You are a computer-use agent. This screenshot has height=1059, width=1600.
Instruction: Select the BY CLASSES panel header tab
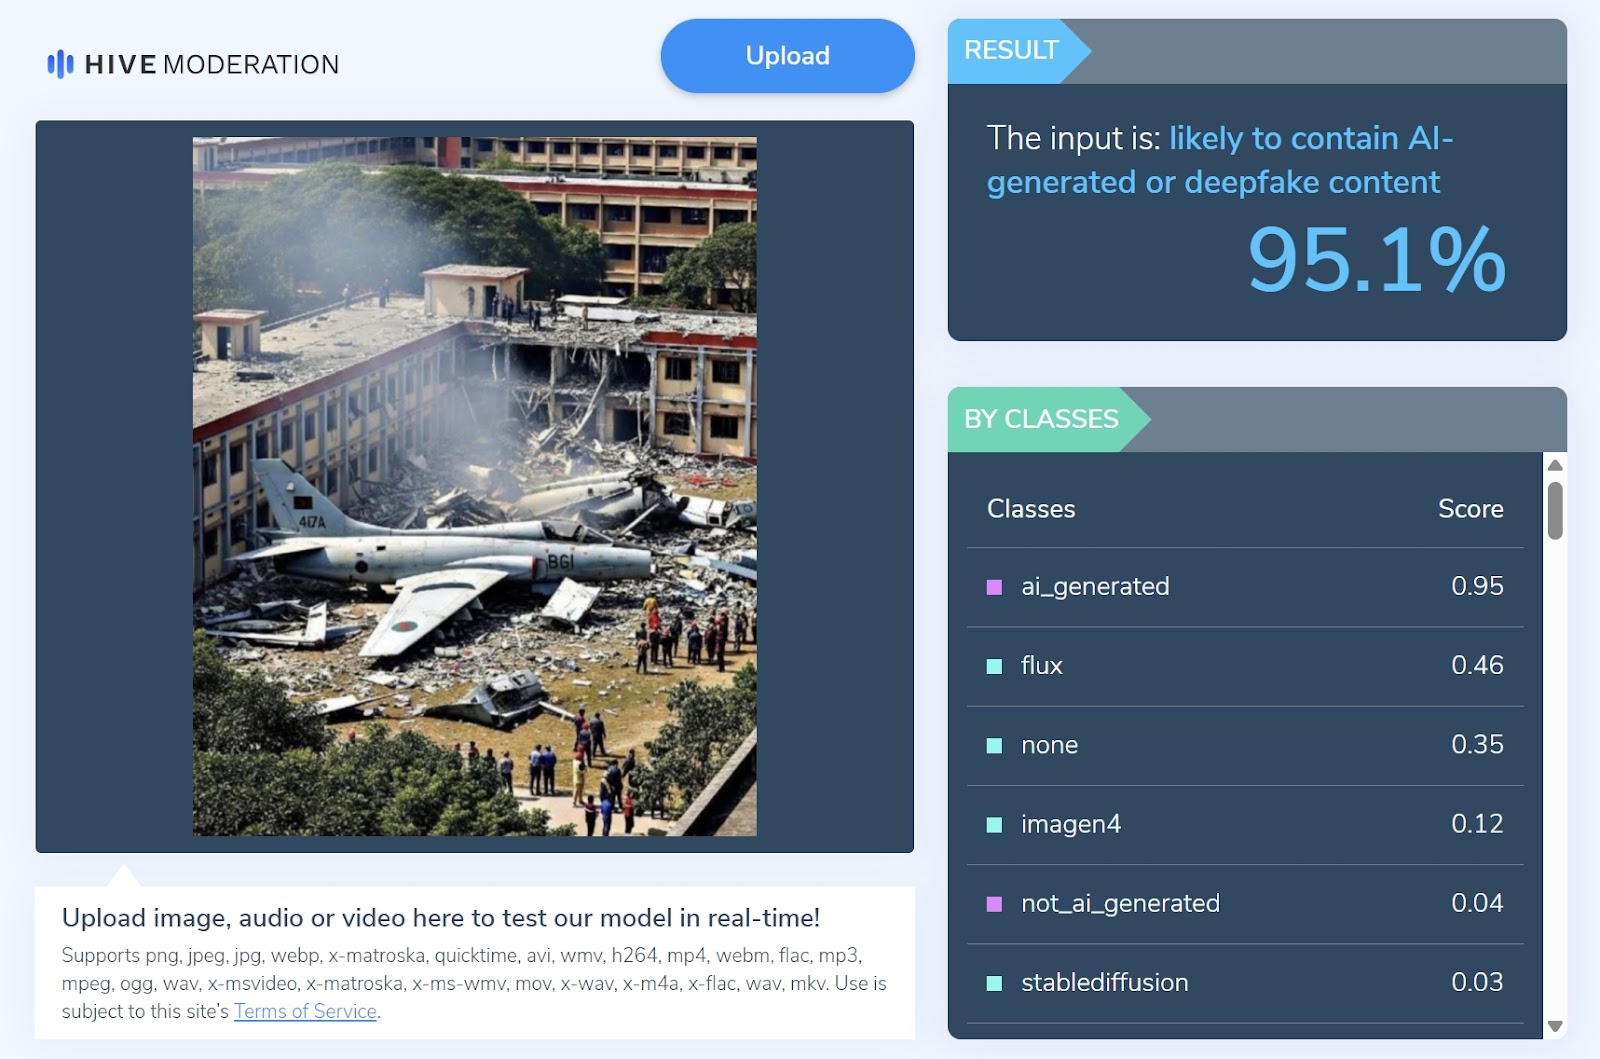1040,419
